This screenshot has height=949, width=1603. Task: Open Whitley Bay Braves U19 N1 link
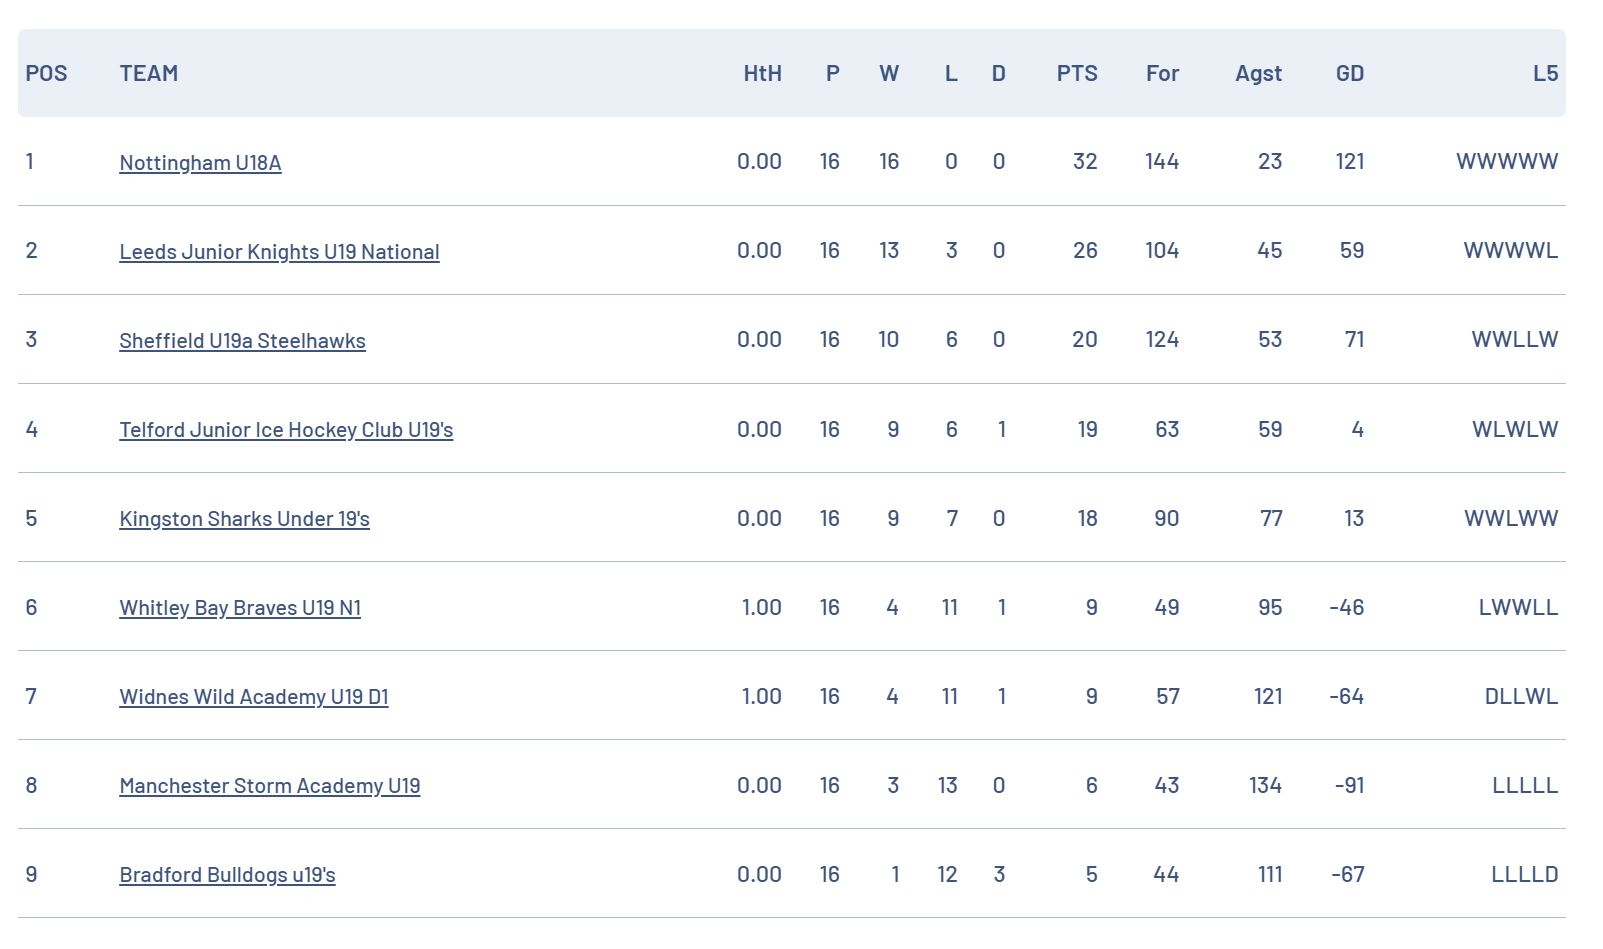(240, 607)
